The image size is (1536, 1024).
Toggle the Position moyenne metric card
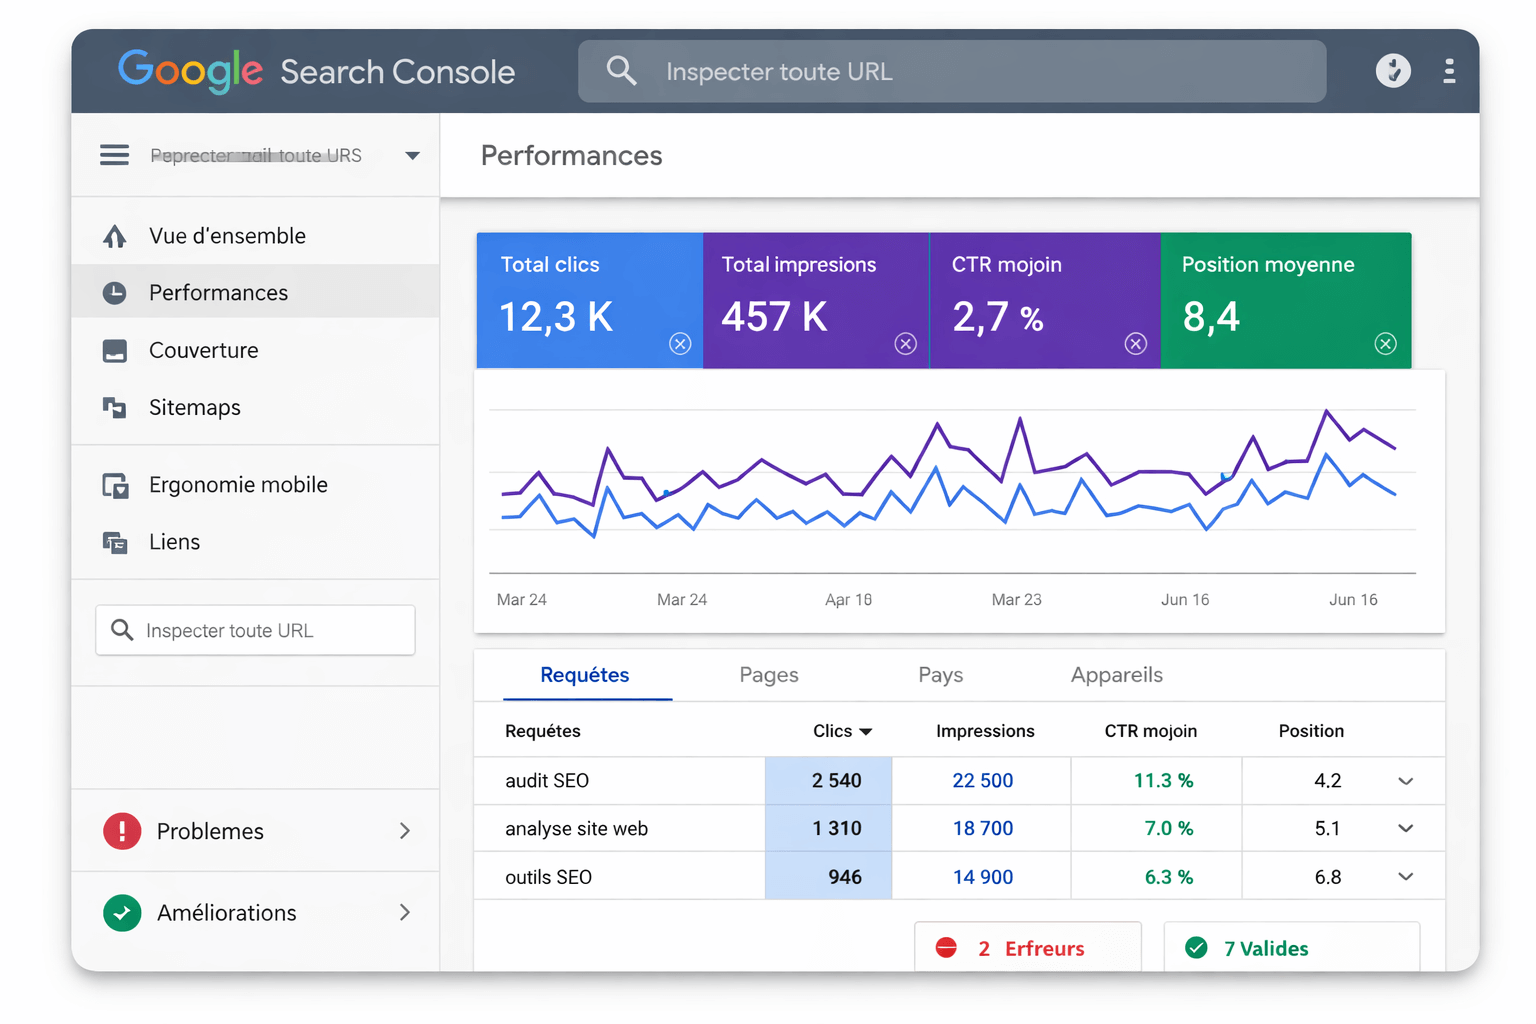[1385, 344]
